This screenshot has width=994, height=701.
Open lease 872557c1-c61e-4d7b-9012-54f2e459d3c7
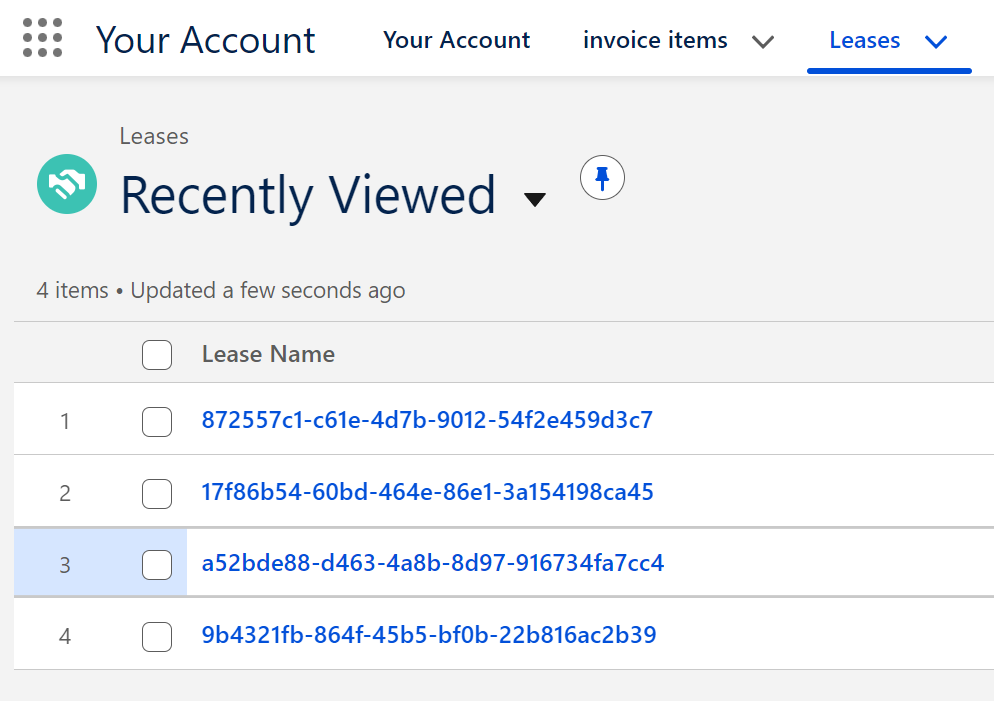coord(427,420)
